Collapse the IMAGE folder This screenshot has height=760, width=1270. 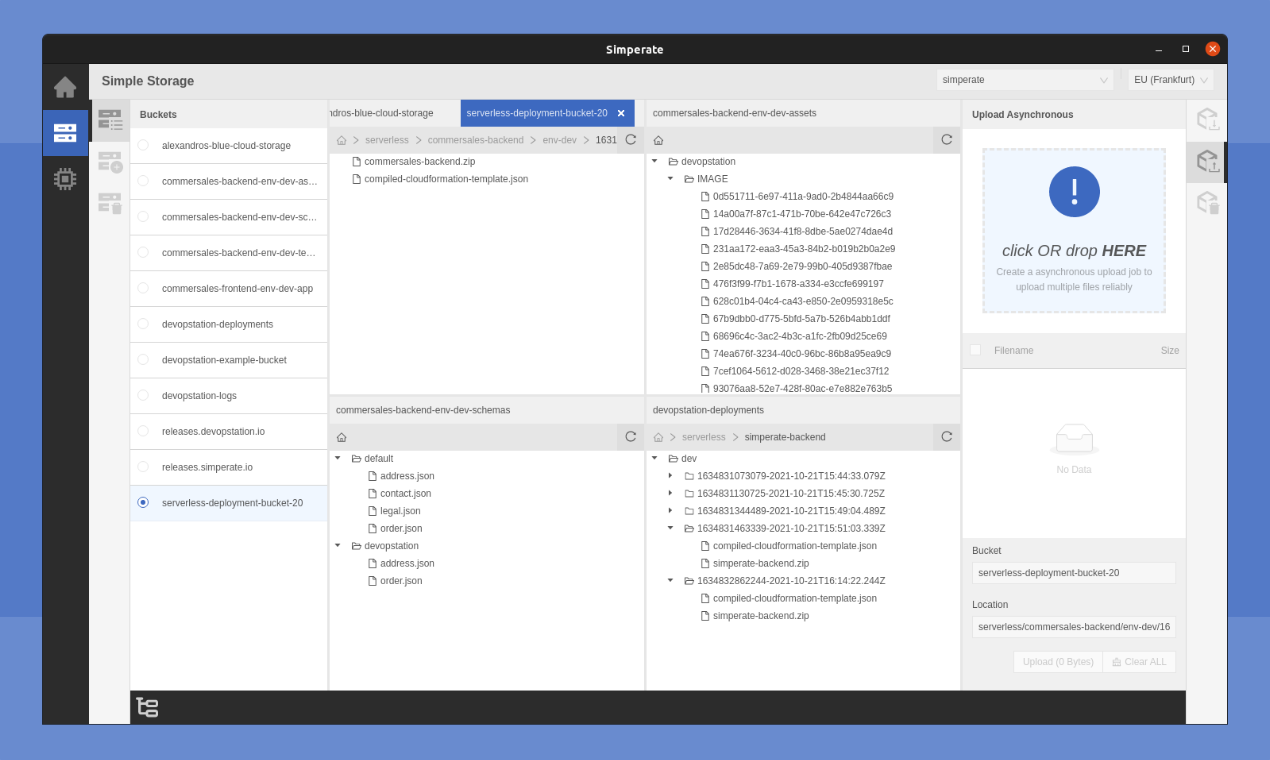click(x=670, y=179)
